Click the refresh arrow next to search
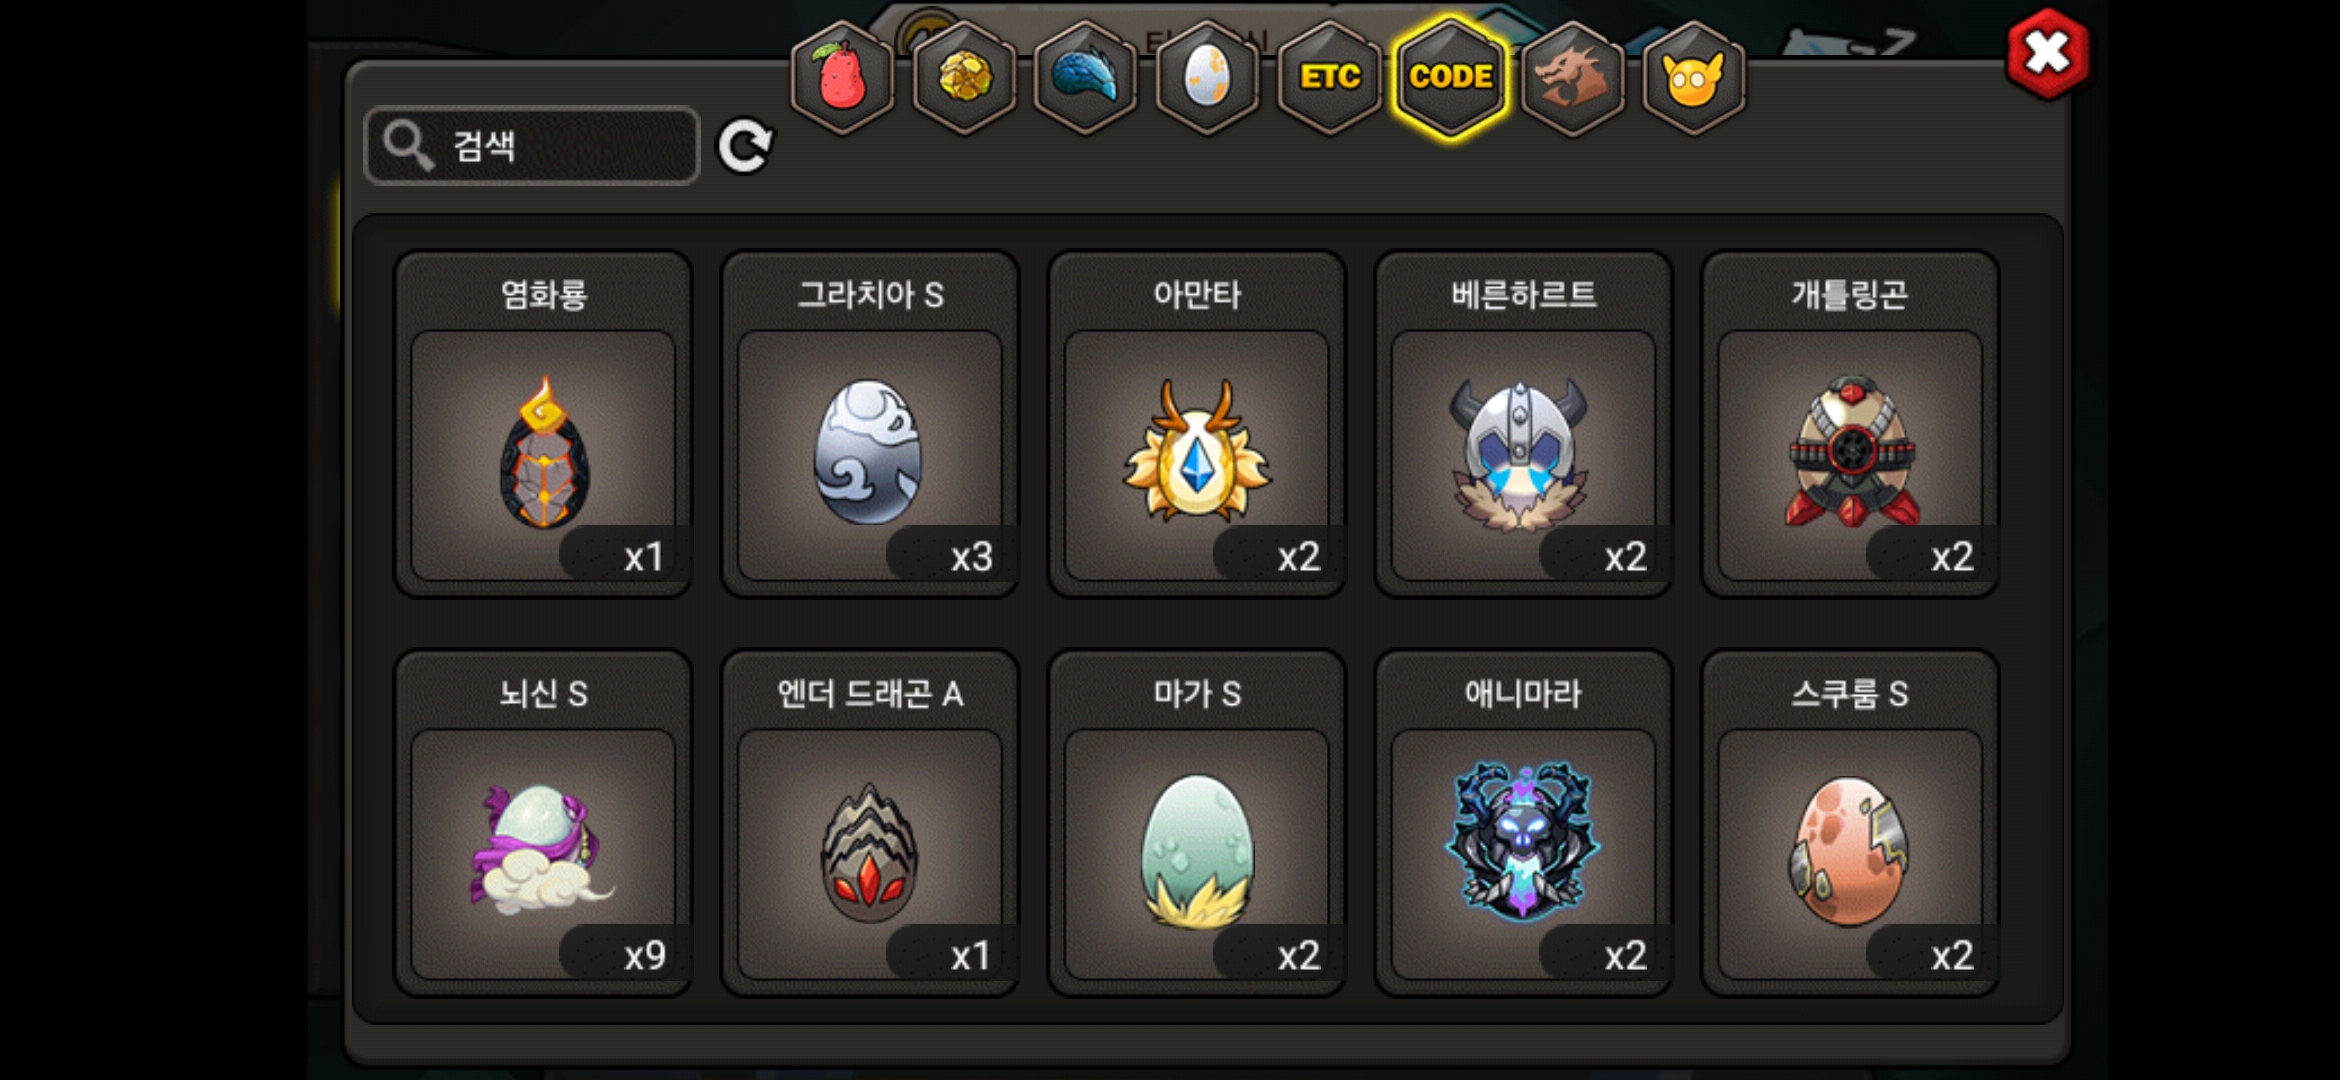 pyautogui.click(x=745, y=146)
